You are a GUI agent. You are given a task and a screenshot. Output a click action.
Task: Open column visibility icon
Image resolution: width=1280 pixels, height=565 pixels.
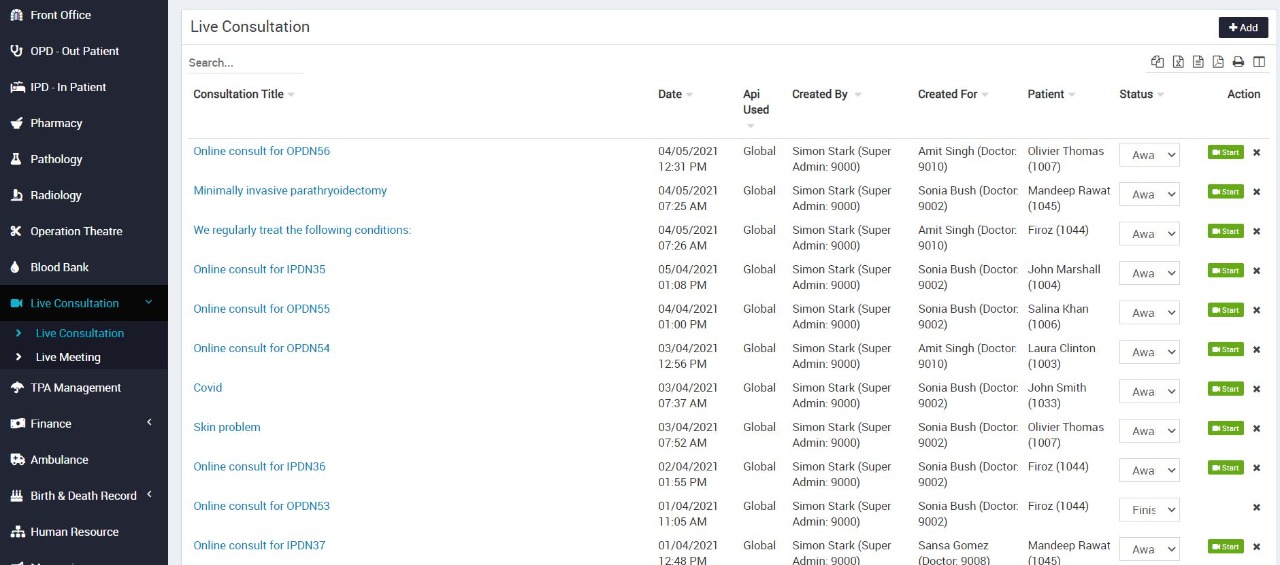(x=1259, y=62)
